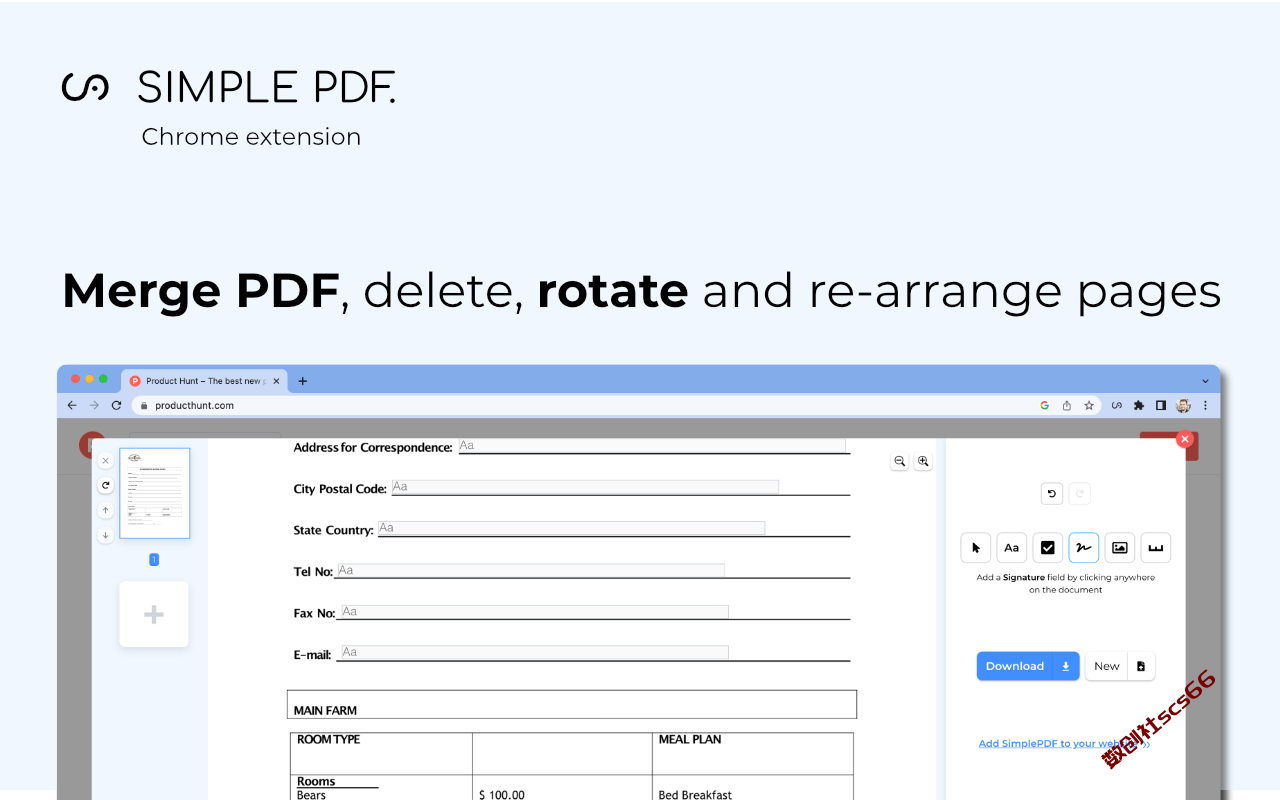Rotate the page using the rotate icon
Screen dimensions: 1280x800
pos(105,485)
